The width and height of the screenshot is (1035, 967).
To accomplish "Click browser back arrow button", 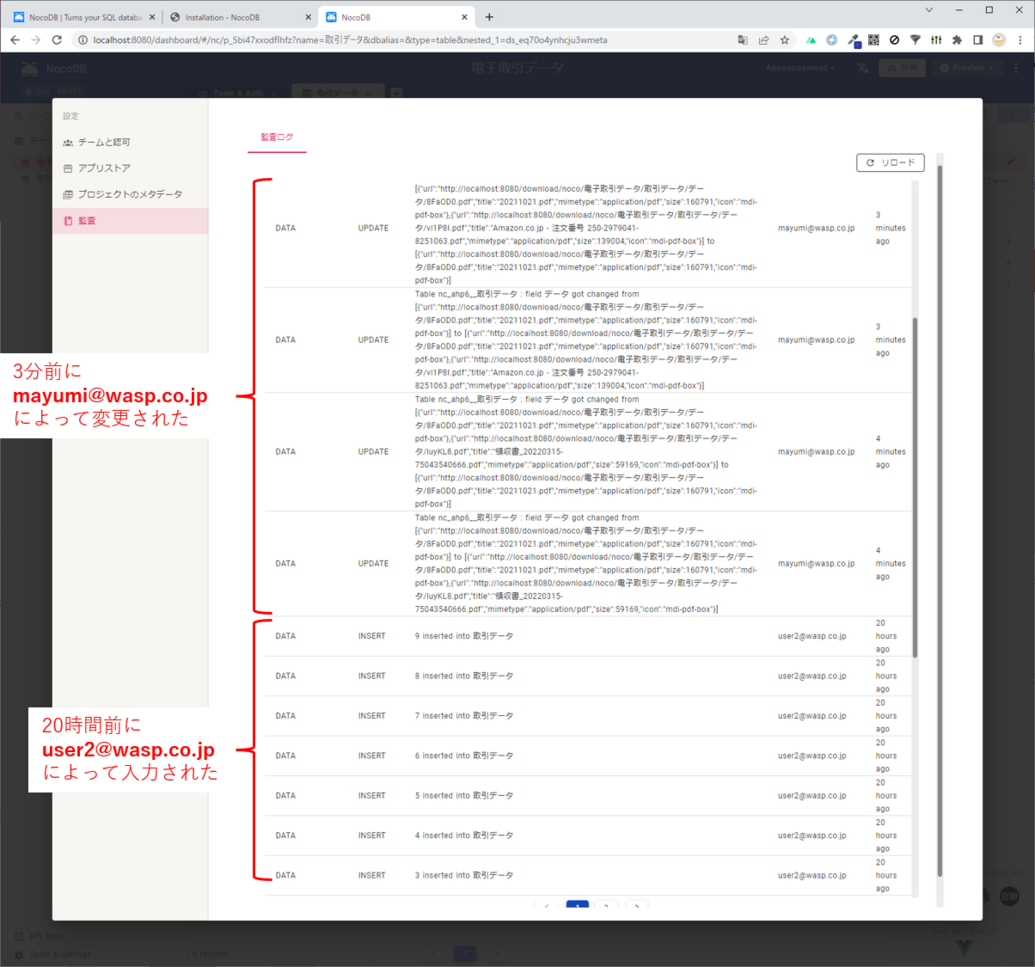I will 15,40.
